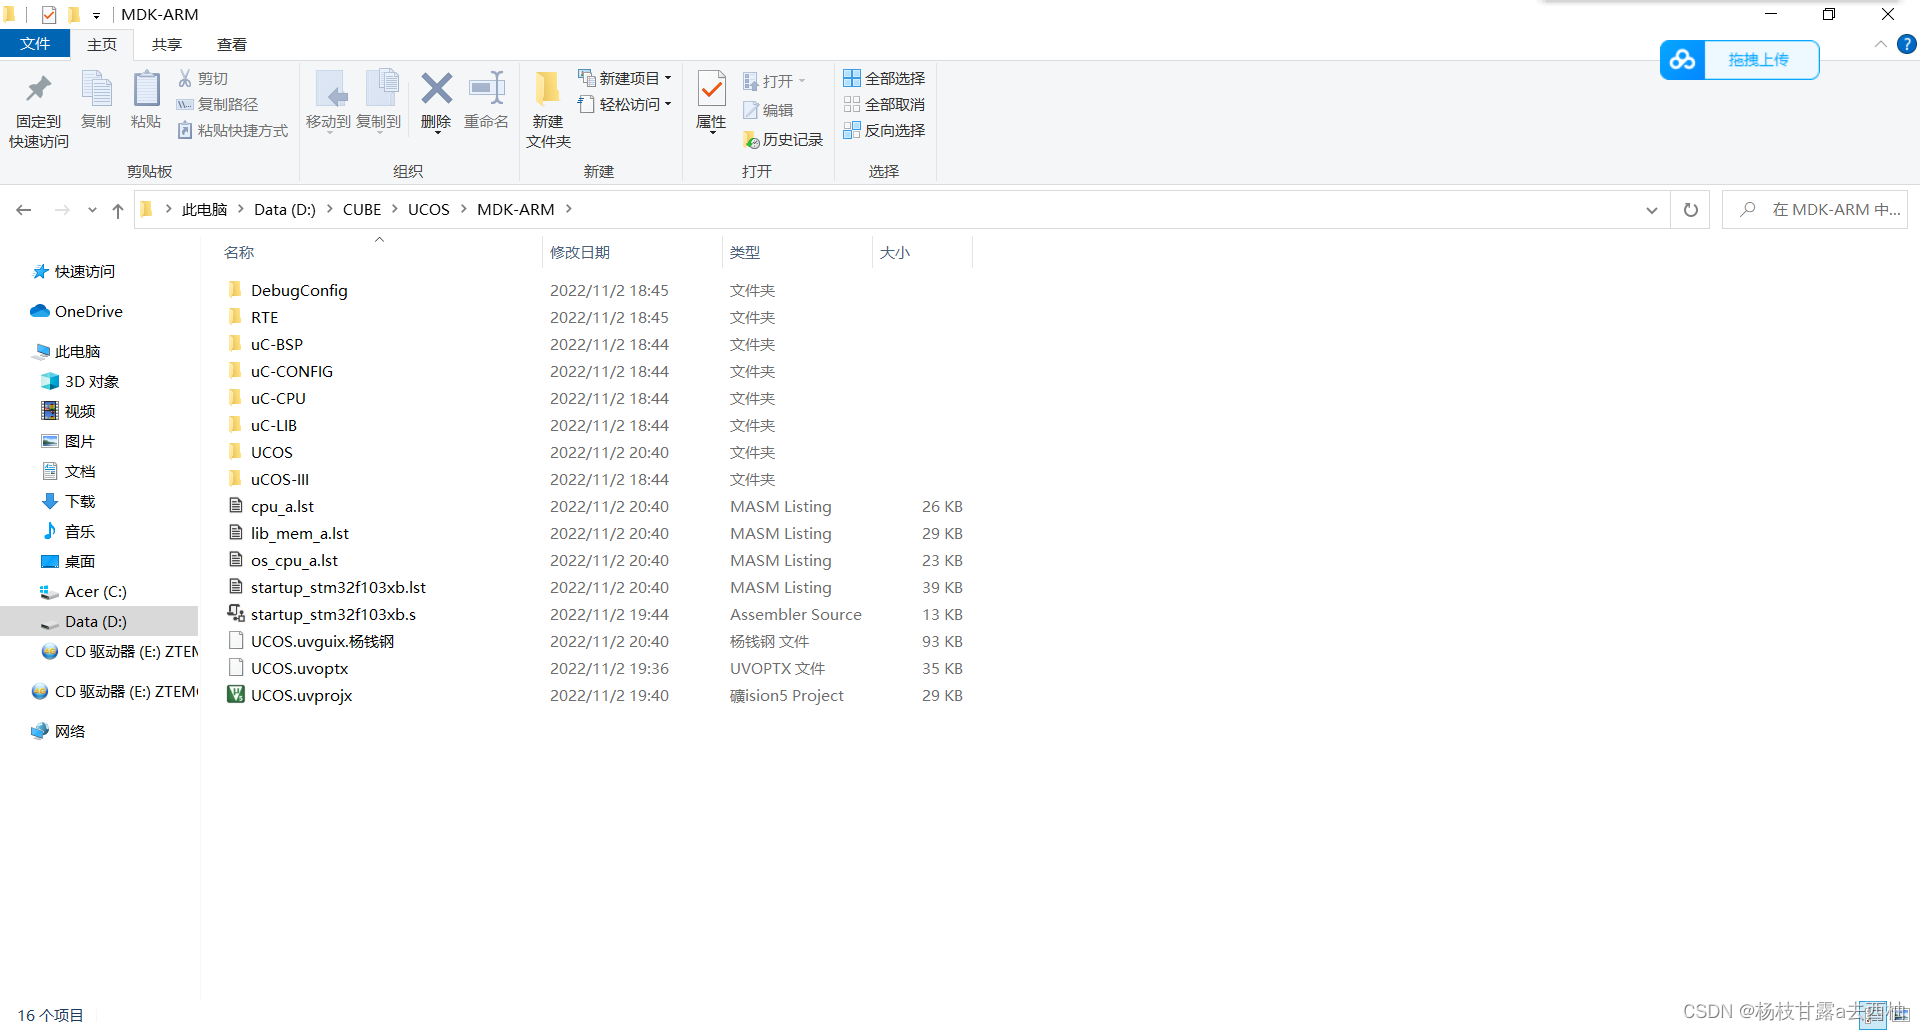Viewport: 1920px width, 1030px height.
Task: Select Quick Access (快速访问) in sidebar
Action: (75, 272)
